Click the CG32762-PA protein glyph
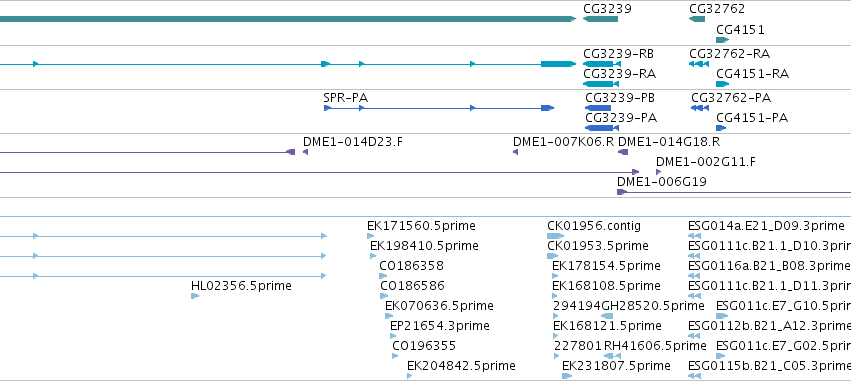 [700, 108]
